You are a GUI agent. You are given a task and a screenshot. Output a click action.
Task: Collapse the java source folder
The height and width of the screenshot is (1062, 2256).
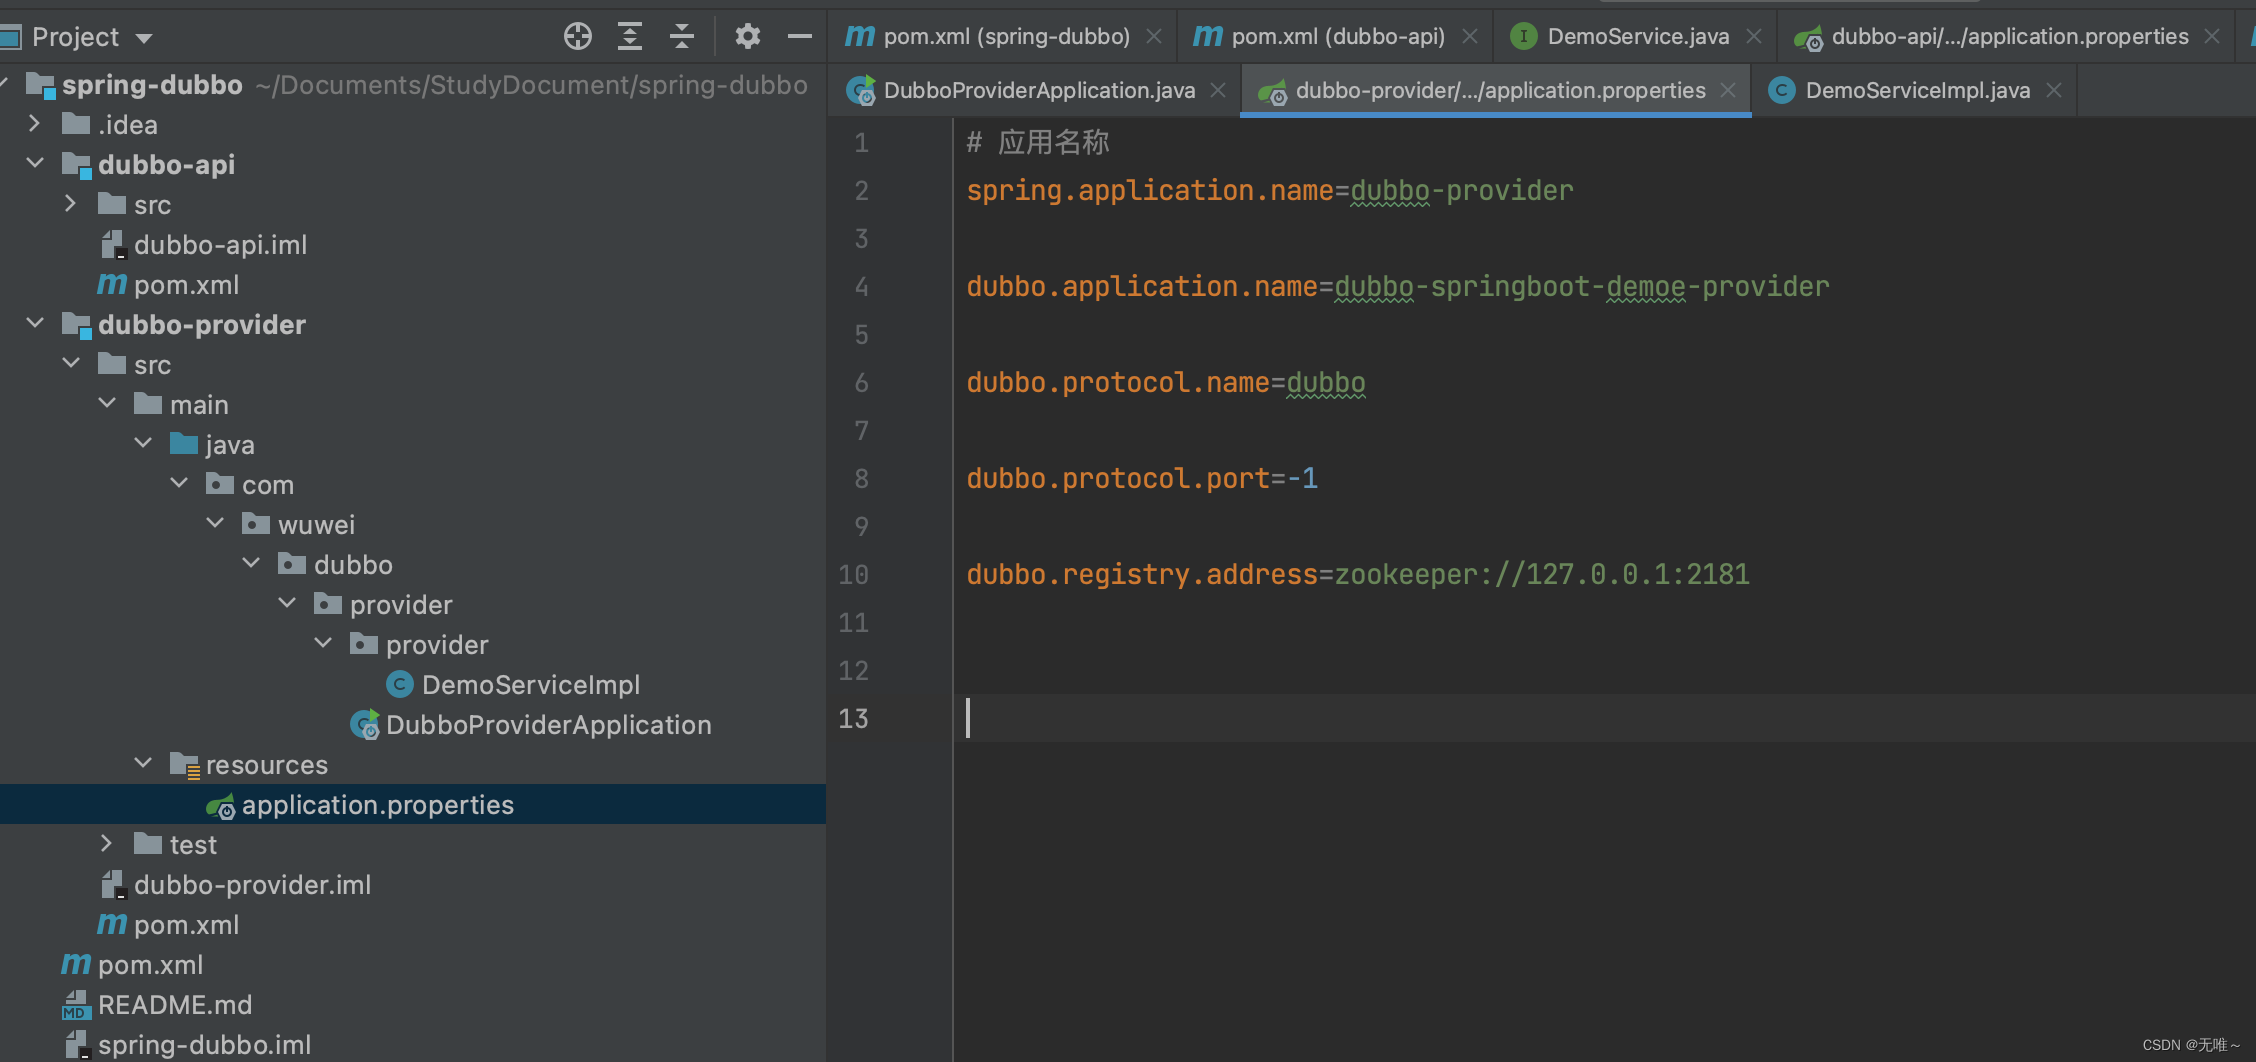coord(142,444)
